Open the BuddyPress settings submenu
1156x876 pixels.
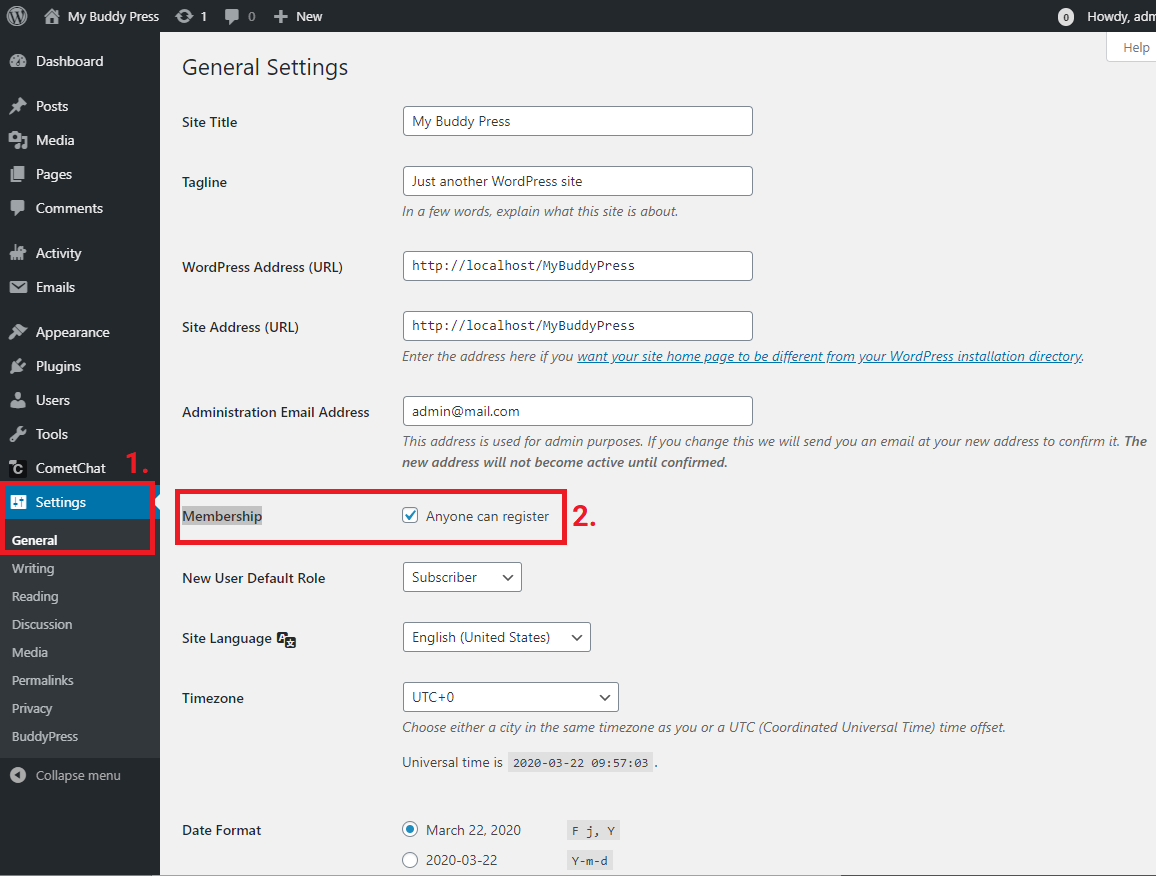(x=45, y=737)
